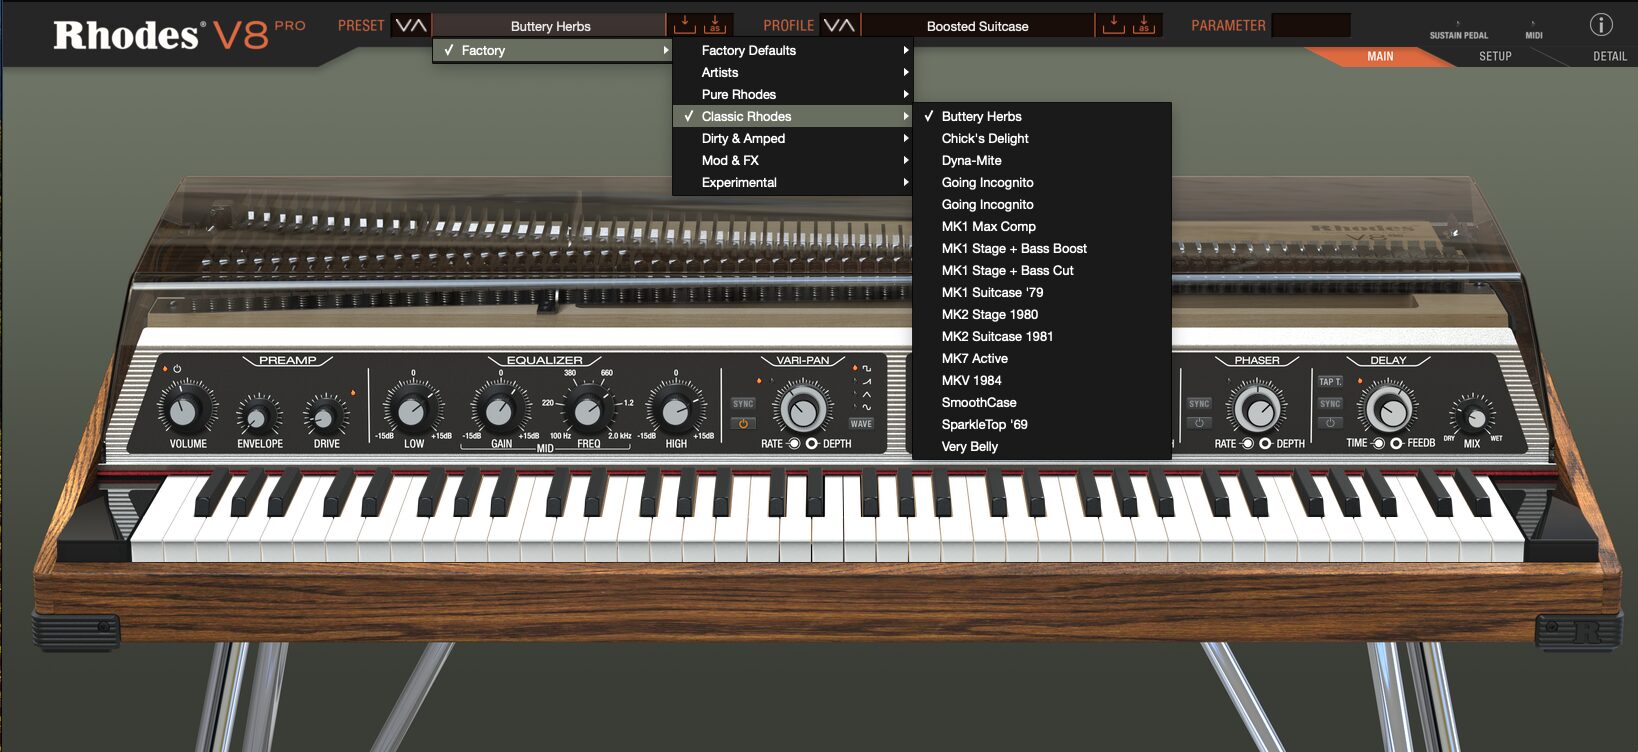1638x752 pixels.
Task: Select triangle waveform in Vari-Pan
Action: 867,395
